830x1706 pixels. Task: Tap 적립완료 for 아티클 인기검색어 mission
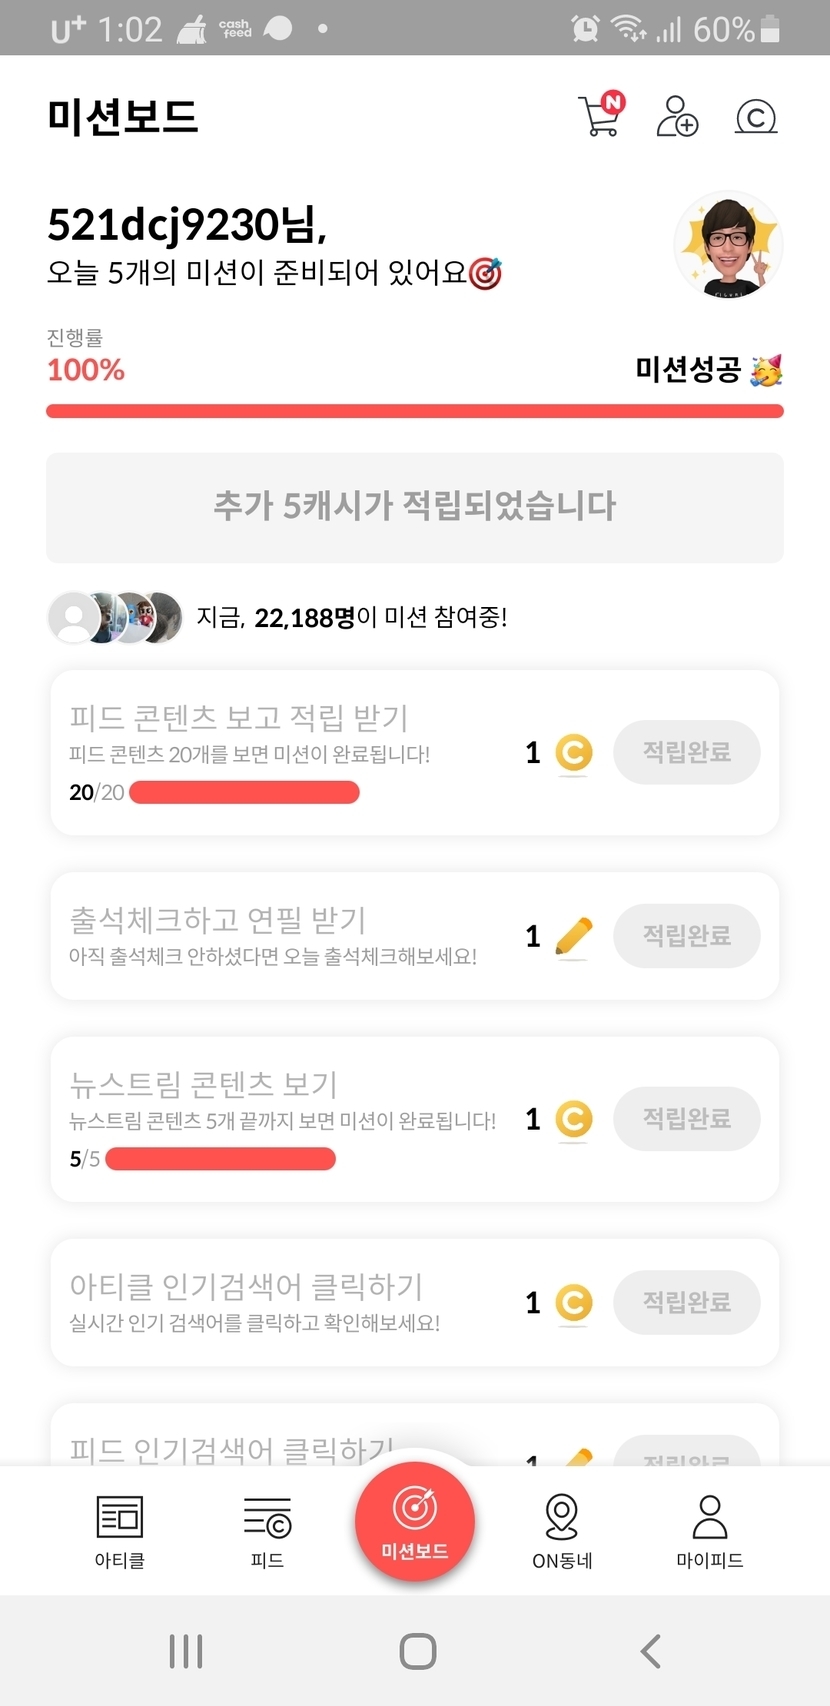[x=687, y=1302]
